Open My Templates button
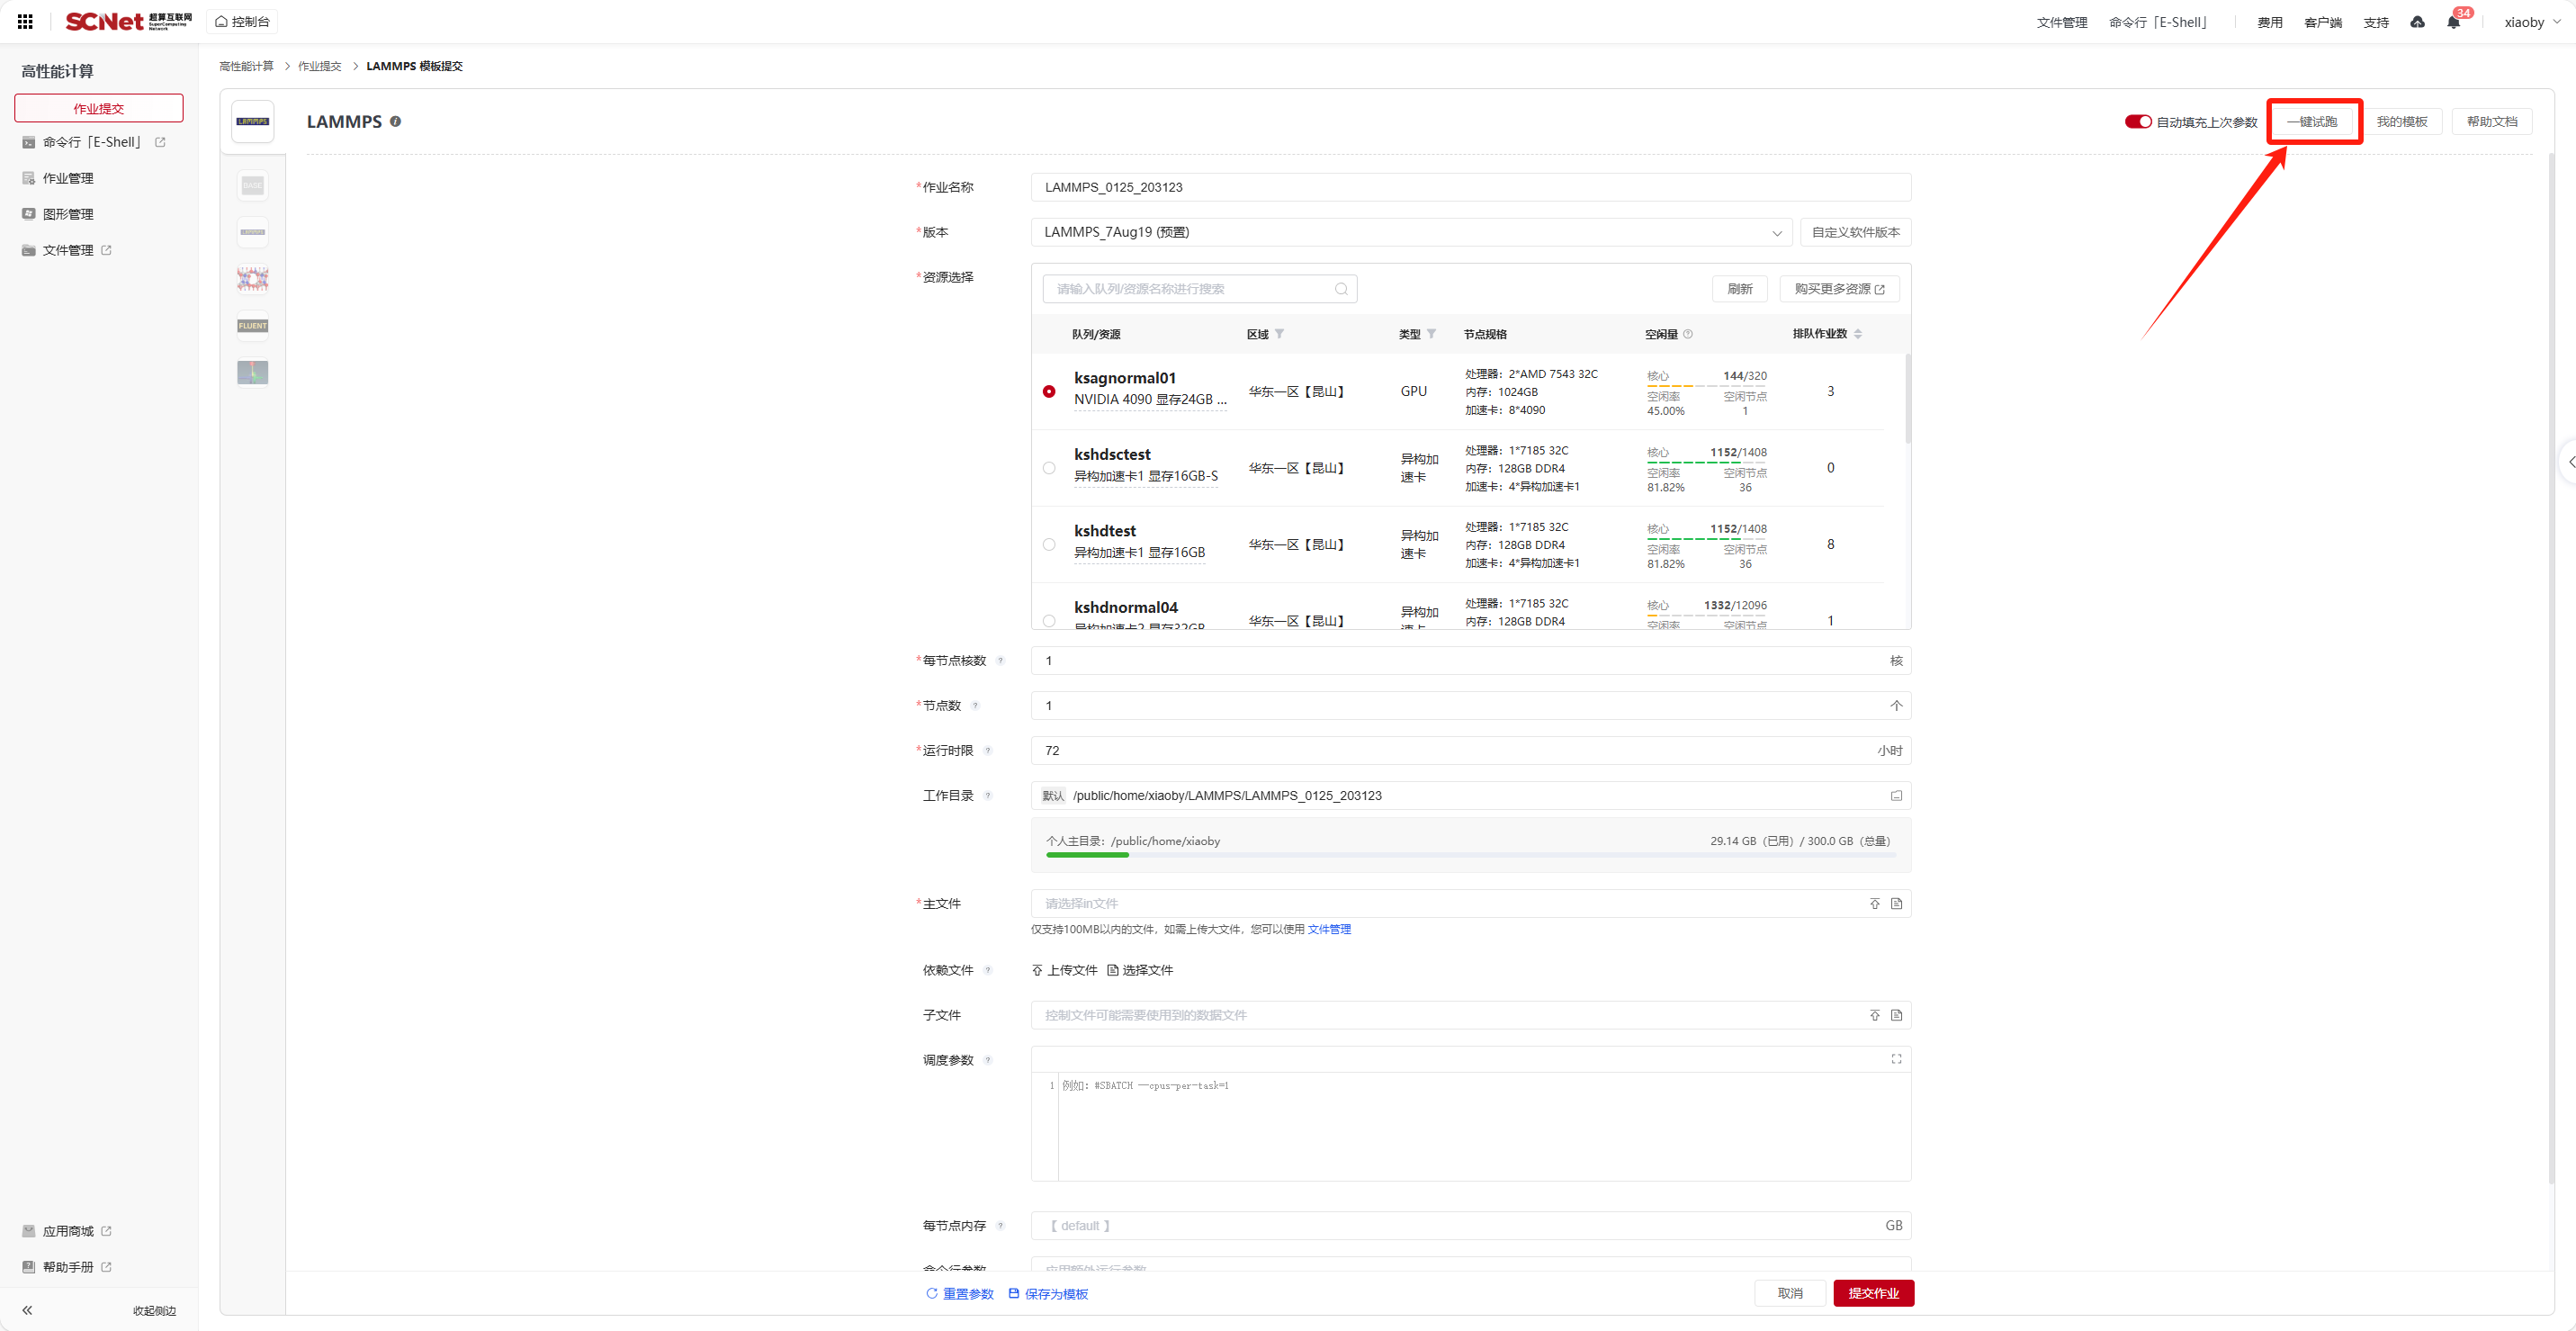The height and width of the screenshot is (1331, 2576). 2402,122
